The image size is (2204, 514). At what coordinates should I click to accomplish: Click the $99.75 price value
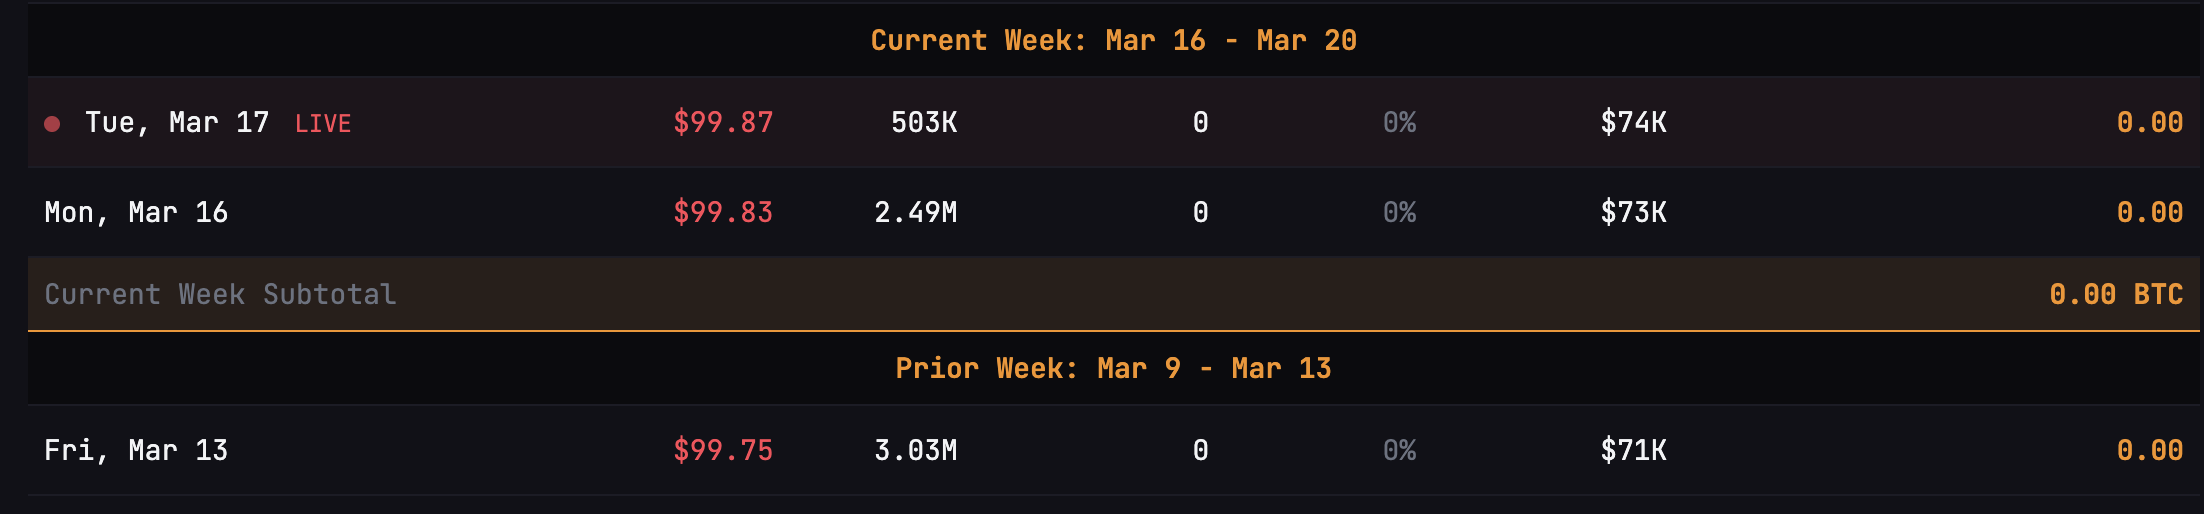(723, 450)
